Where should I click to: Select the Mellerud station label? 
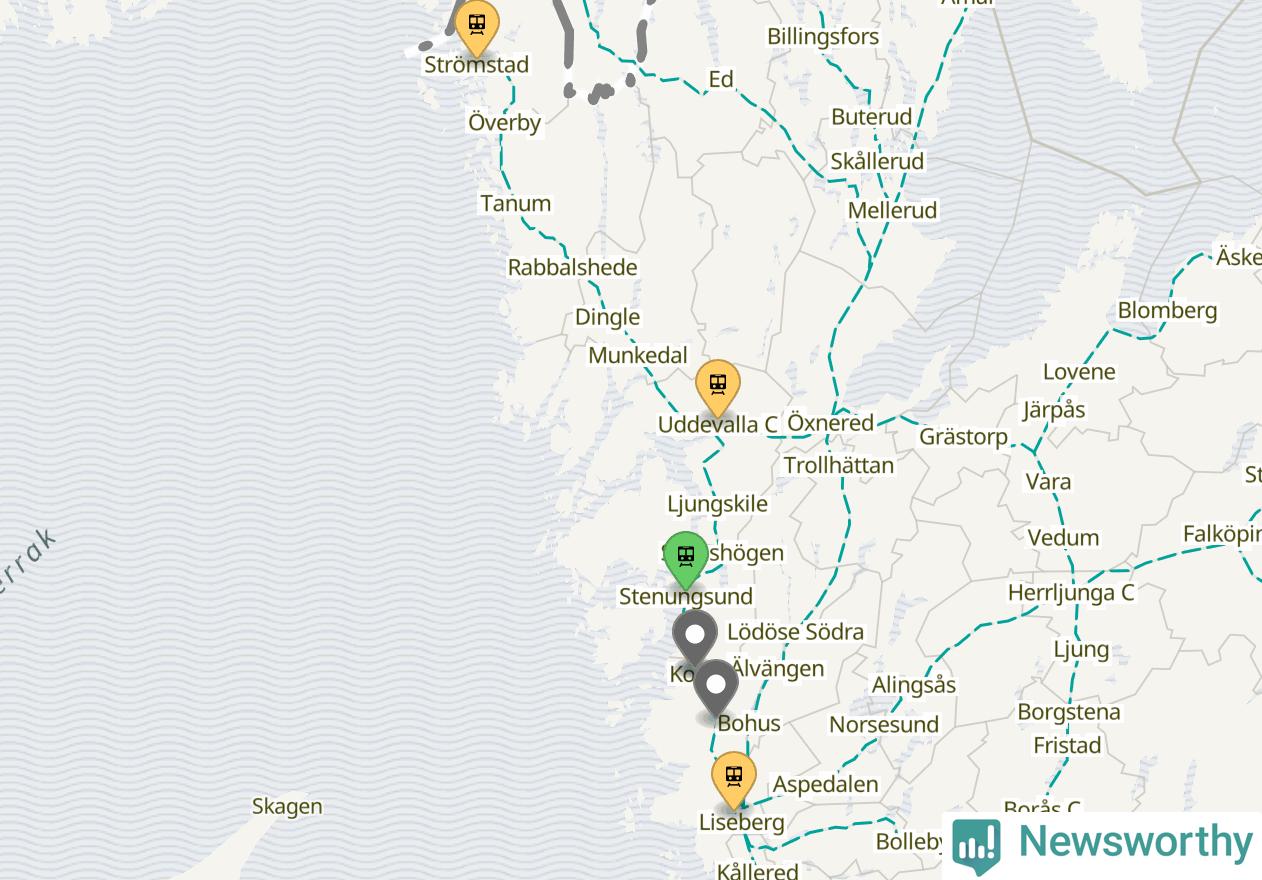892,210
